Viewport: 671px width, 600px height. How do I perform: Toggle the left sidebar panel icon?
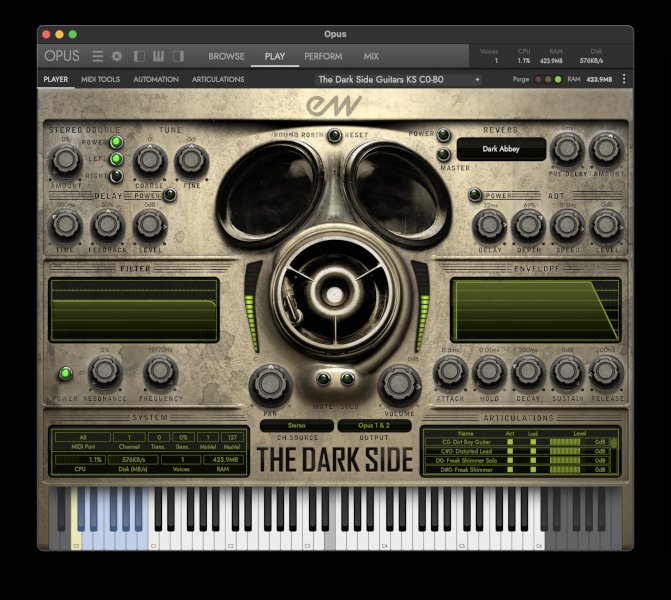[139, 56]
